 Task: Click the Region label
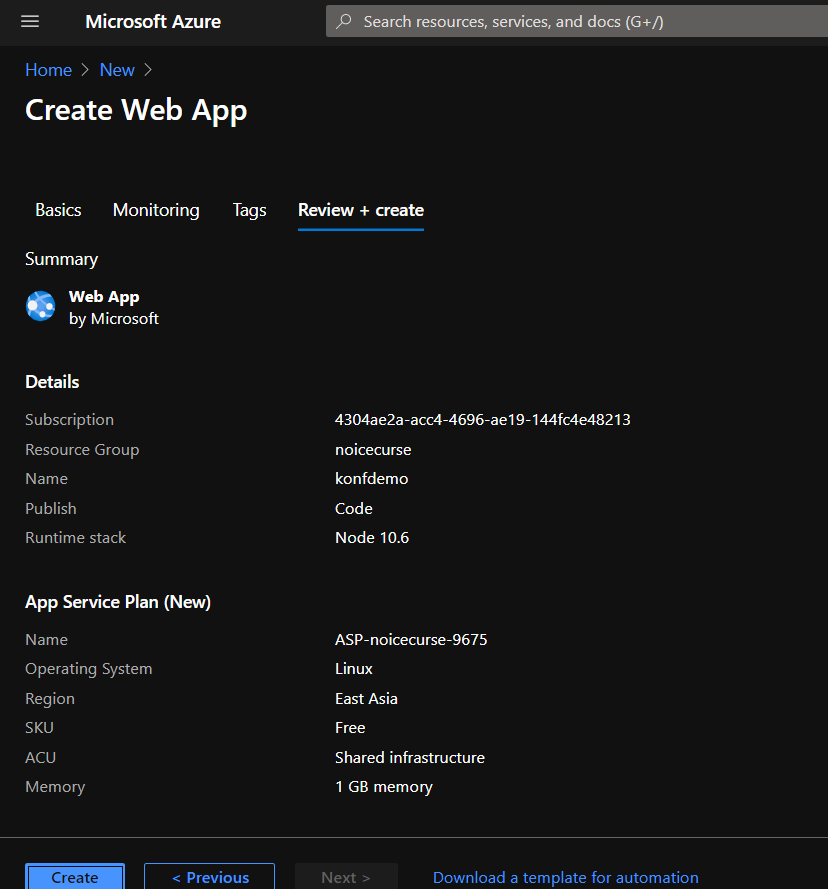50,698
